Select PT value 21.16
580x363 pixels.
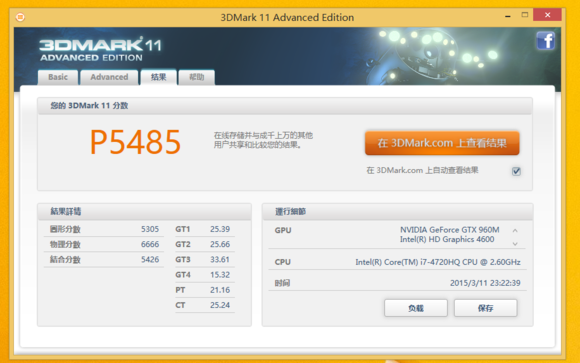(220, 290)
